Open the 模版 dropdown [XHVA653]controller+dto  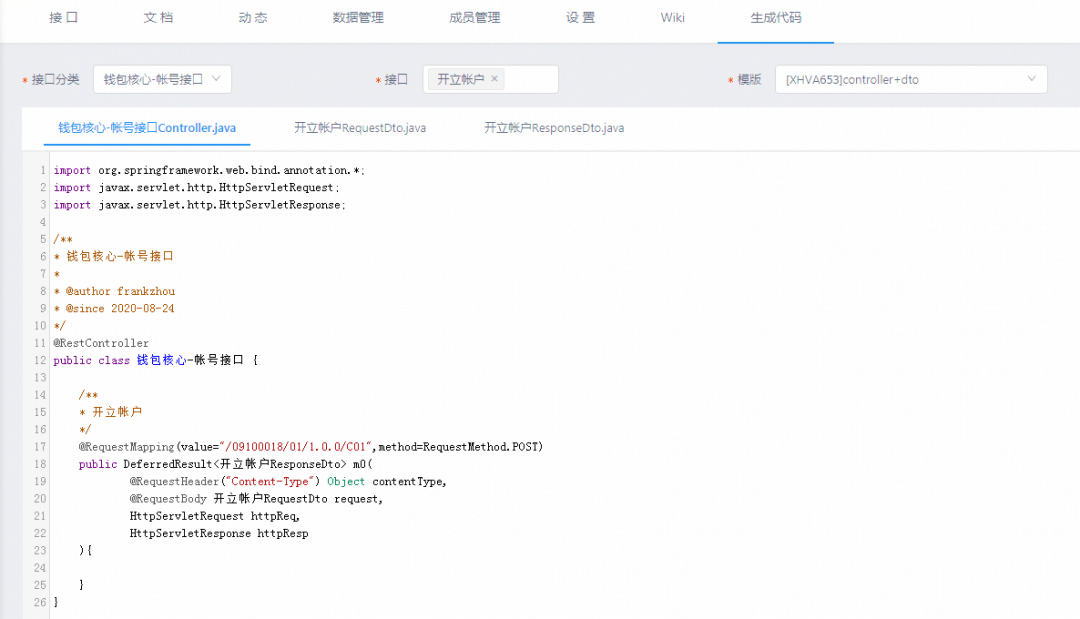[911, 79]
